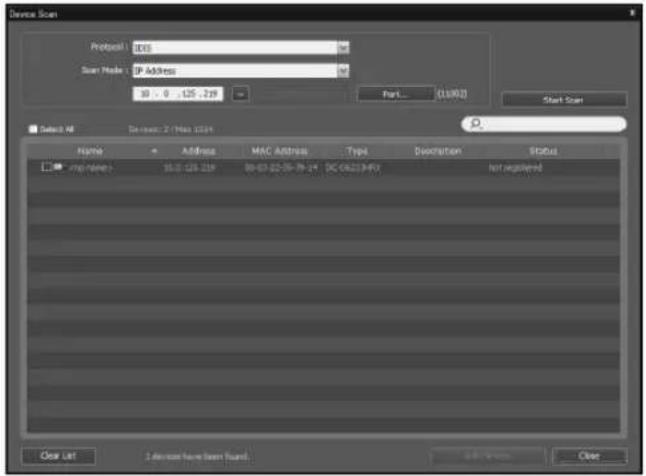Check the checkbox of the found device row

coord(46,167)
